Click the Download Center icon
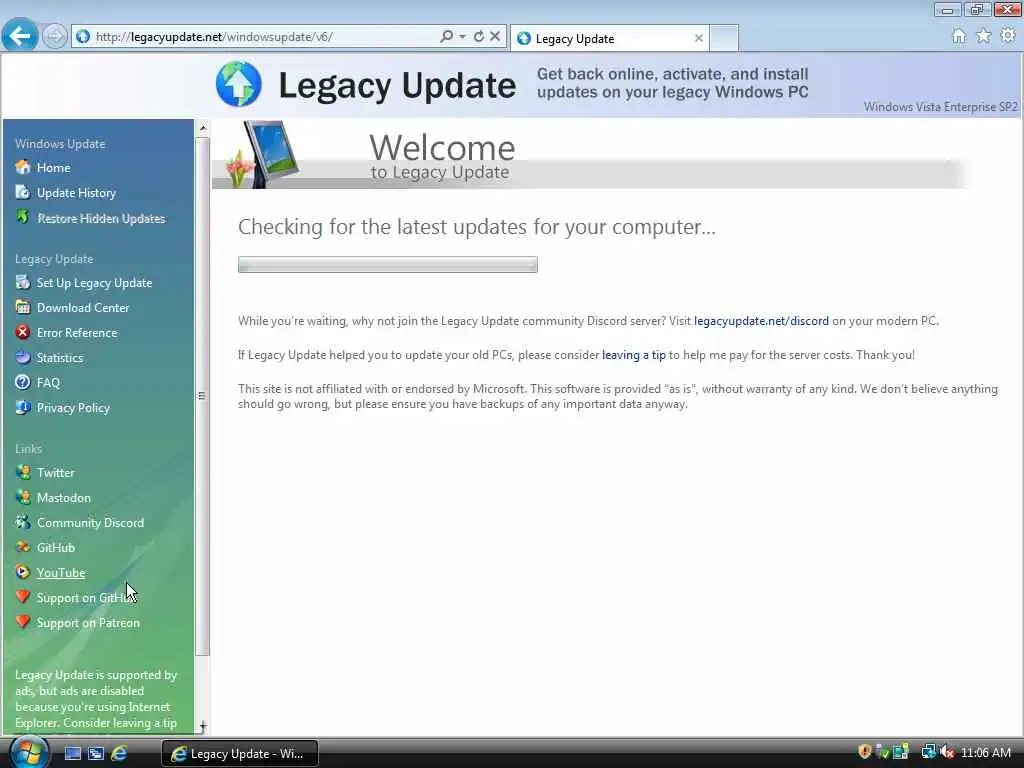This screenshot has width=1024, height=768. (23, 307)
